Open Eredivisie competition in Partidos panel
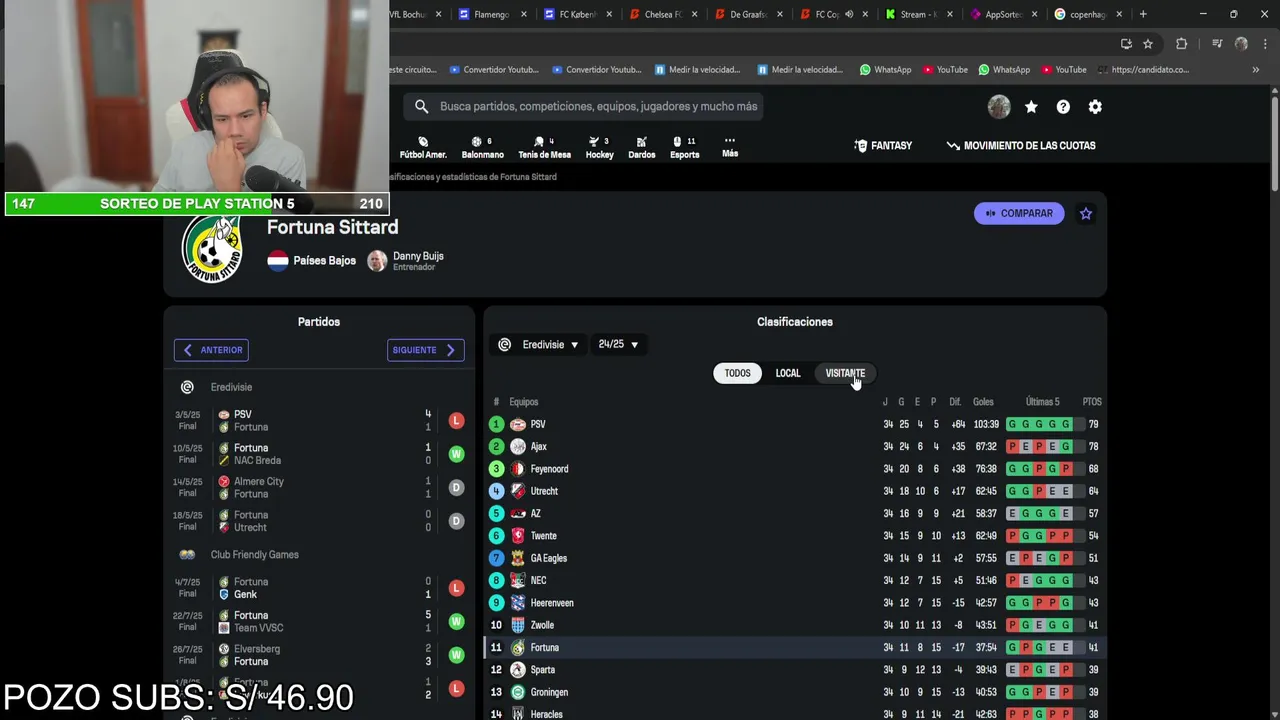The image size is (1280, 720). tap(231, 387)
